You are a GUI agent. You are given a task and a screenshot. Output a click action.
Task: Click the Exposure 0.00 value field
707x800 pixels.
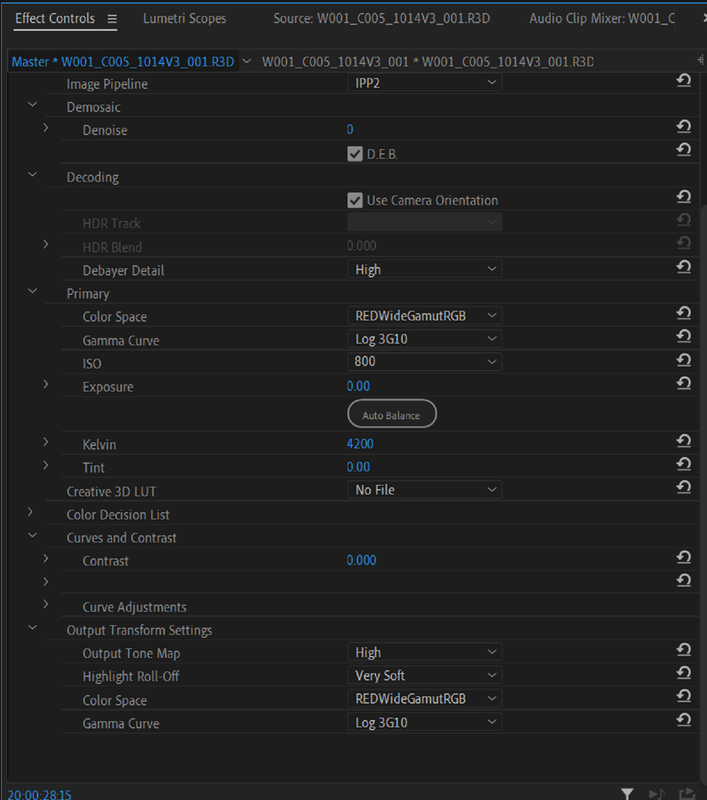click(x=358, y=386)
